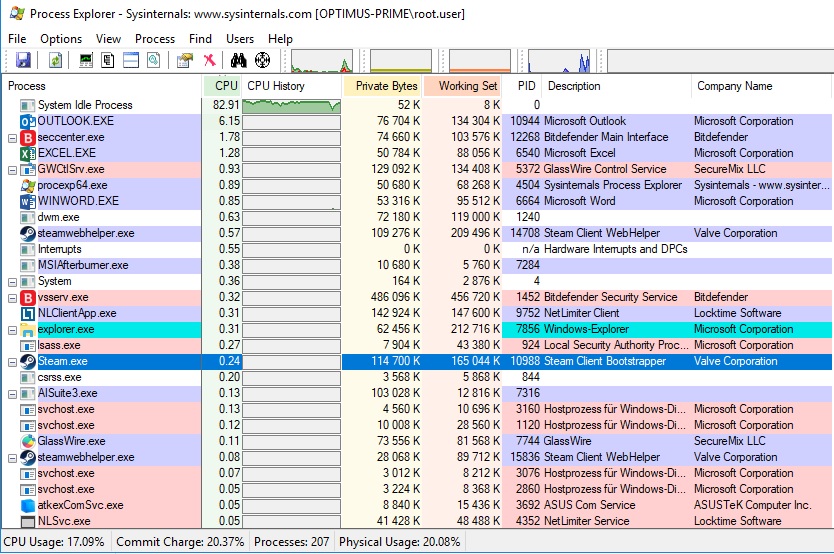This screenshot has height=554, width=834.
Task: Select the System Idle Process row
Action: pyautogui.click(x=417, y=105)
